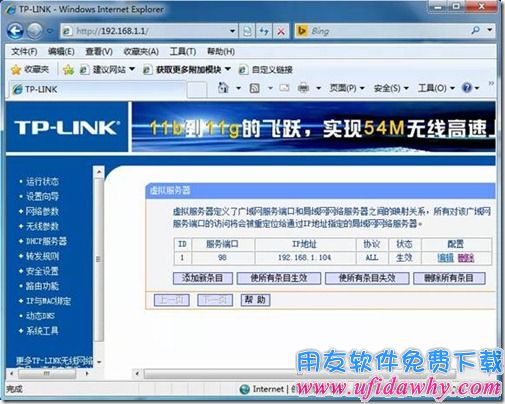Open the 页面(P) toolbar menu
Image resolution: width=505 pixels, height=404 pixels.
tap(347, 88)
